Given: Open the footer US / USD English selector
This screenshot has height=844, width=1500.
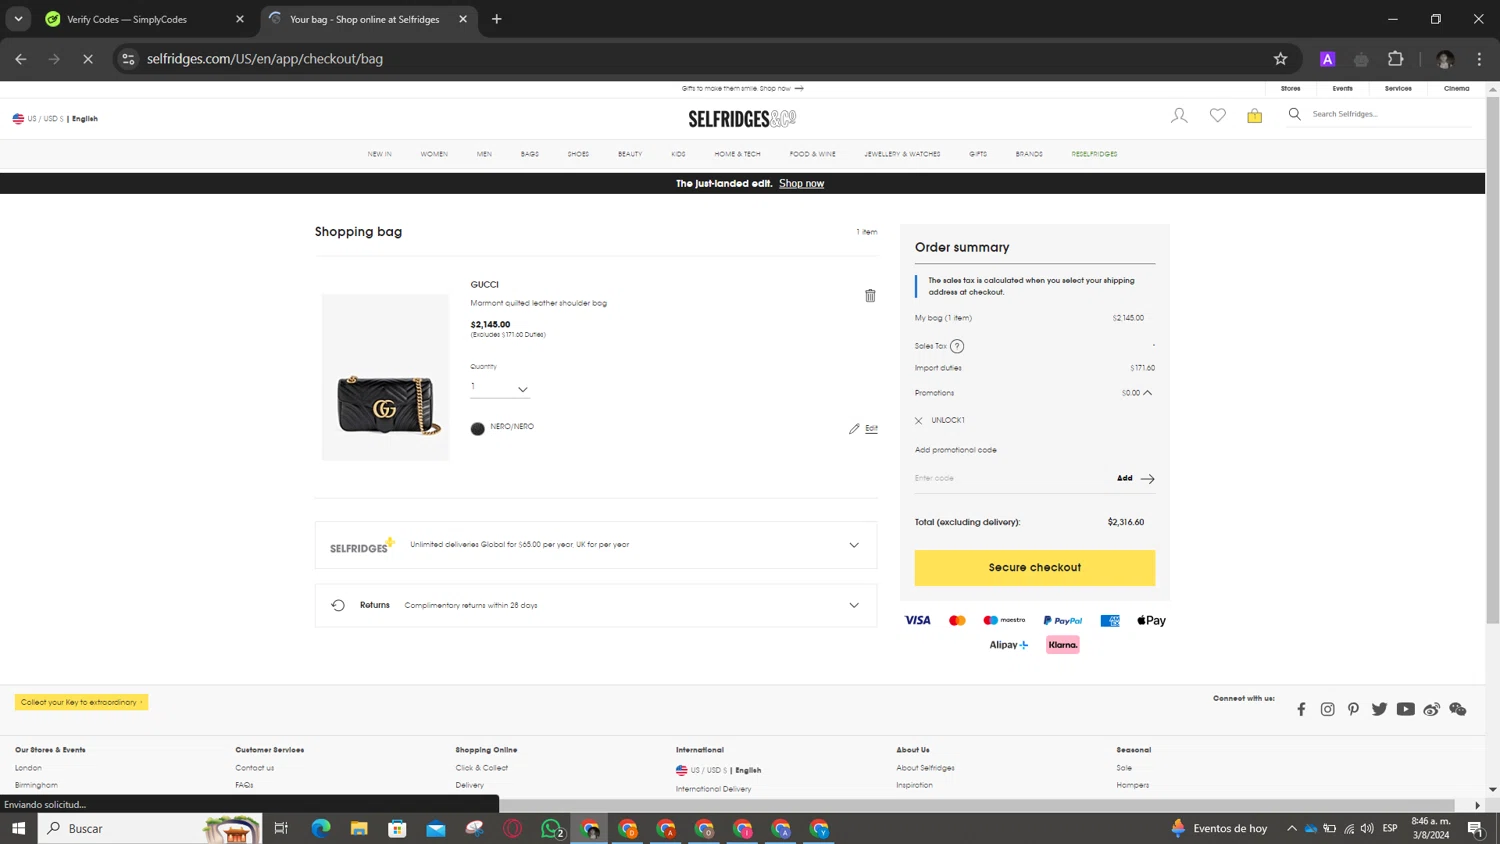Looking at the screenshot, I should [x=719, y=770].
